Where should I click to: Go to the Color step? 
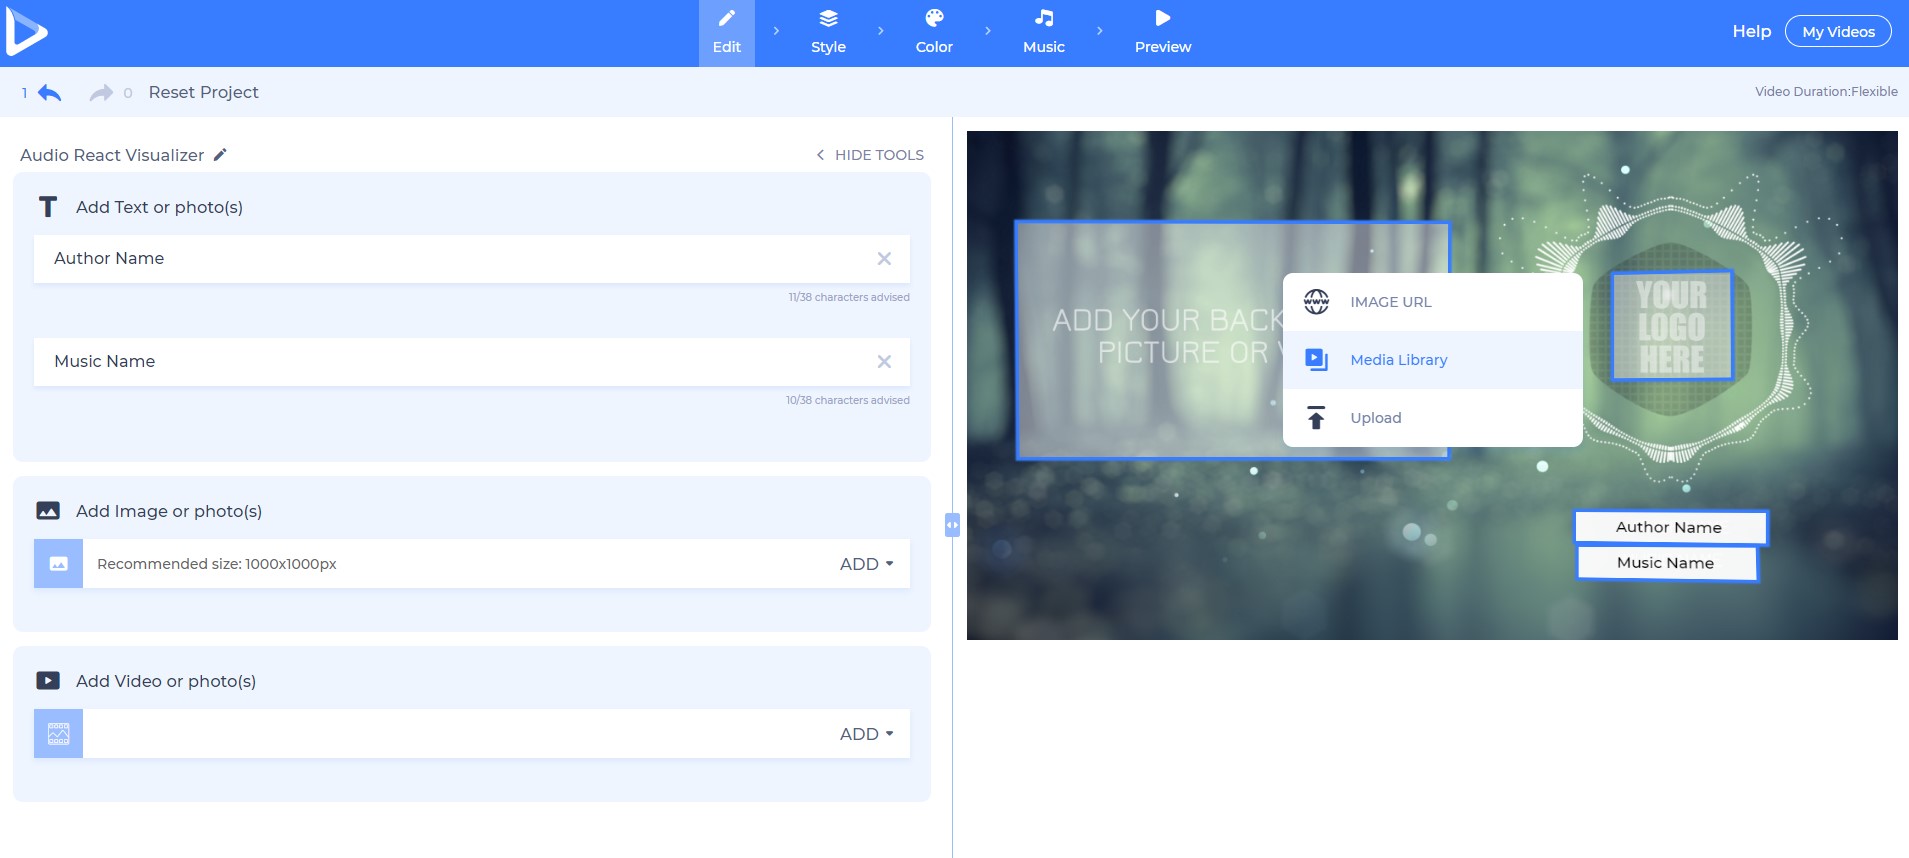[x=934, y=32]
